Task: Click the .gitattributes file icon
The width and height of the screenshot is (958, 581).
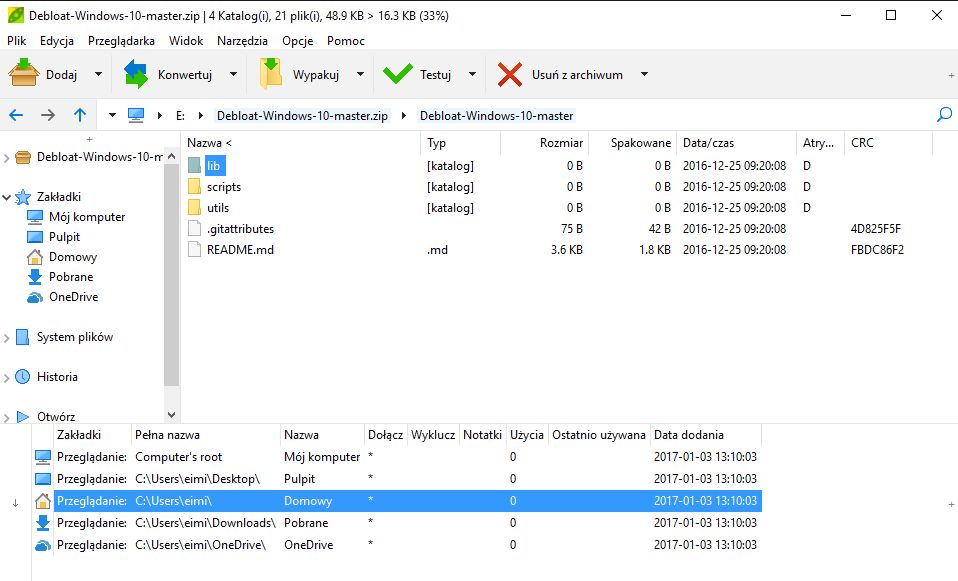Action: (194, 228)
